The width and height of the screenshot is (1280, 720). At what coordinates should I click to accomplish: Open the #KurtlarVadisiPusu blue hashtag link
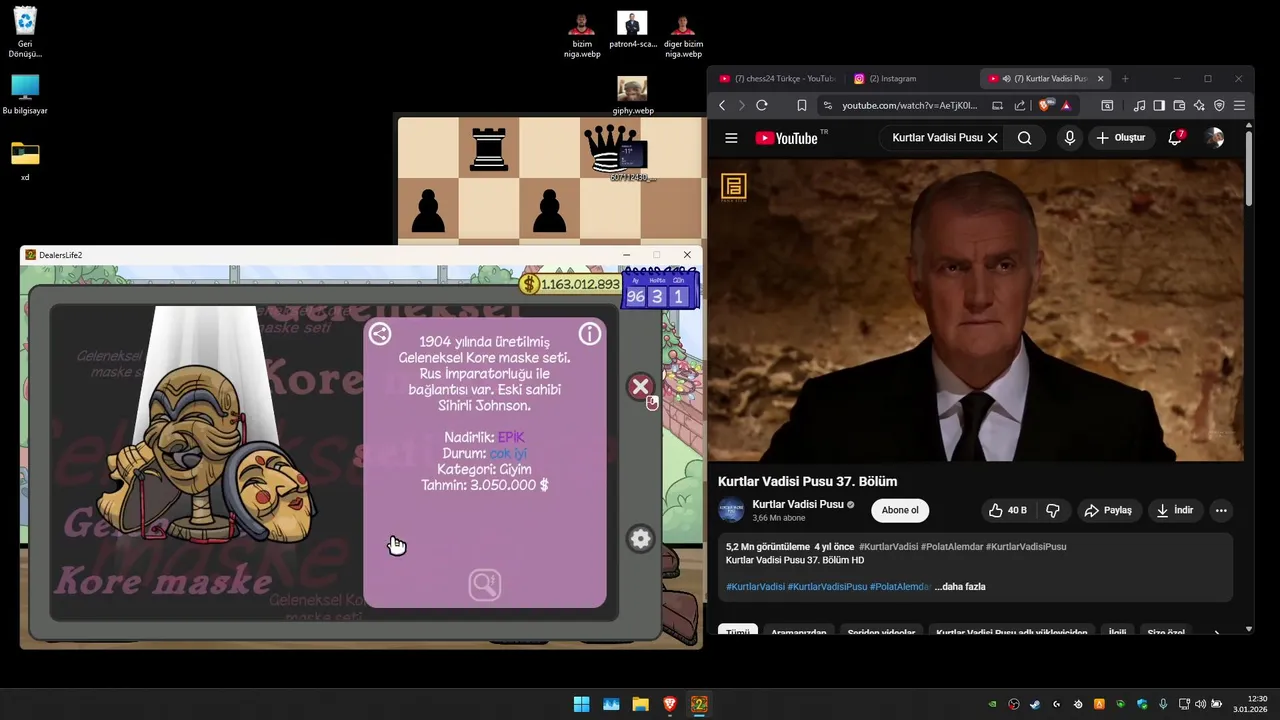[827, 587]
